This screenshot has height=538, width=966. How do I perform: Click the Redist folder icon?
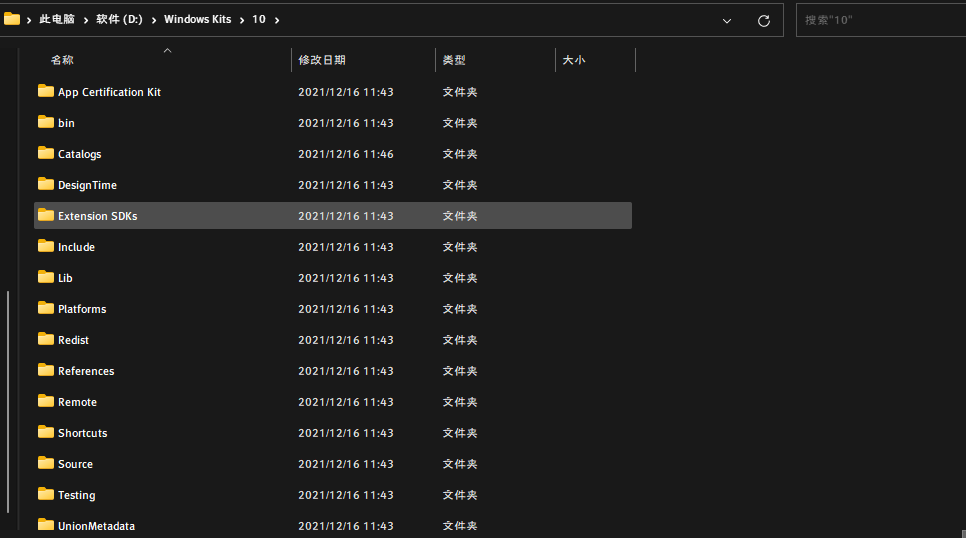click(46, 339)
